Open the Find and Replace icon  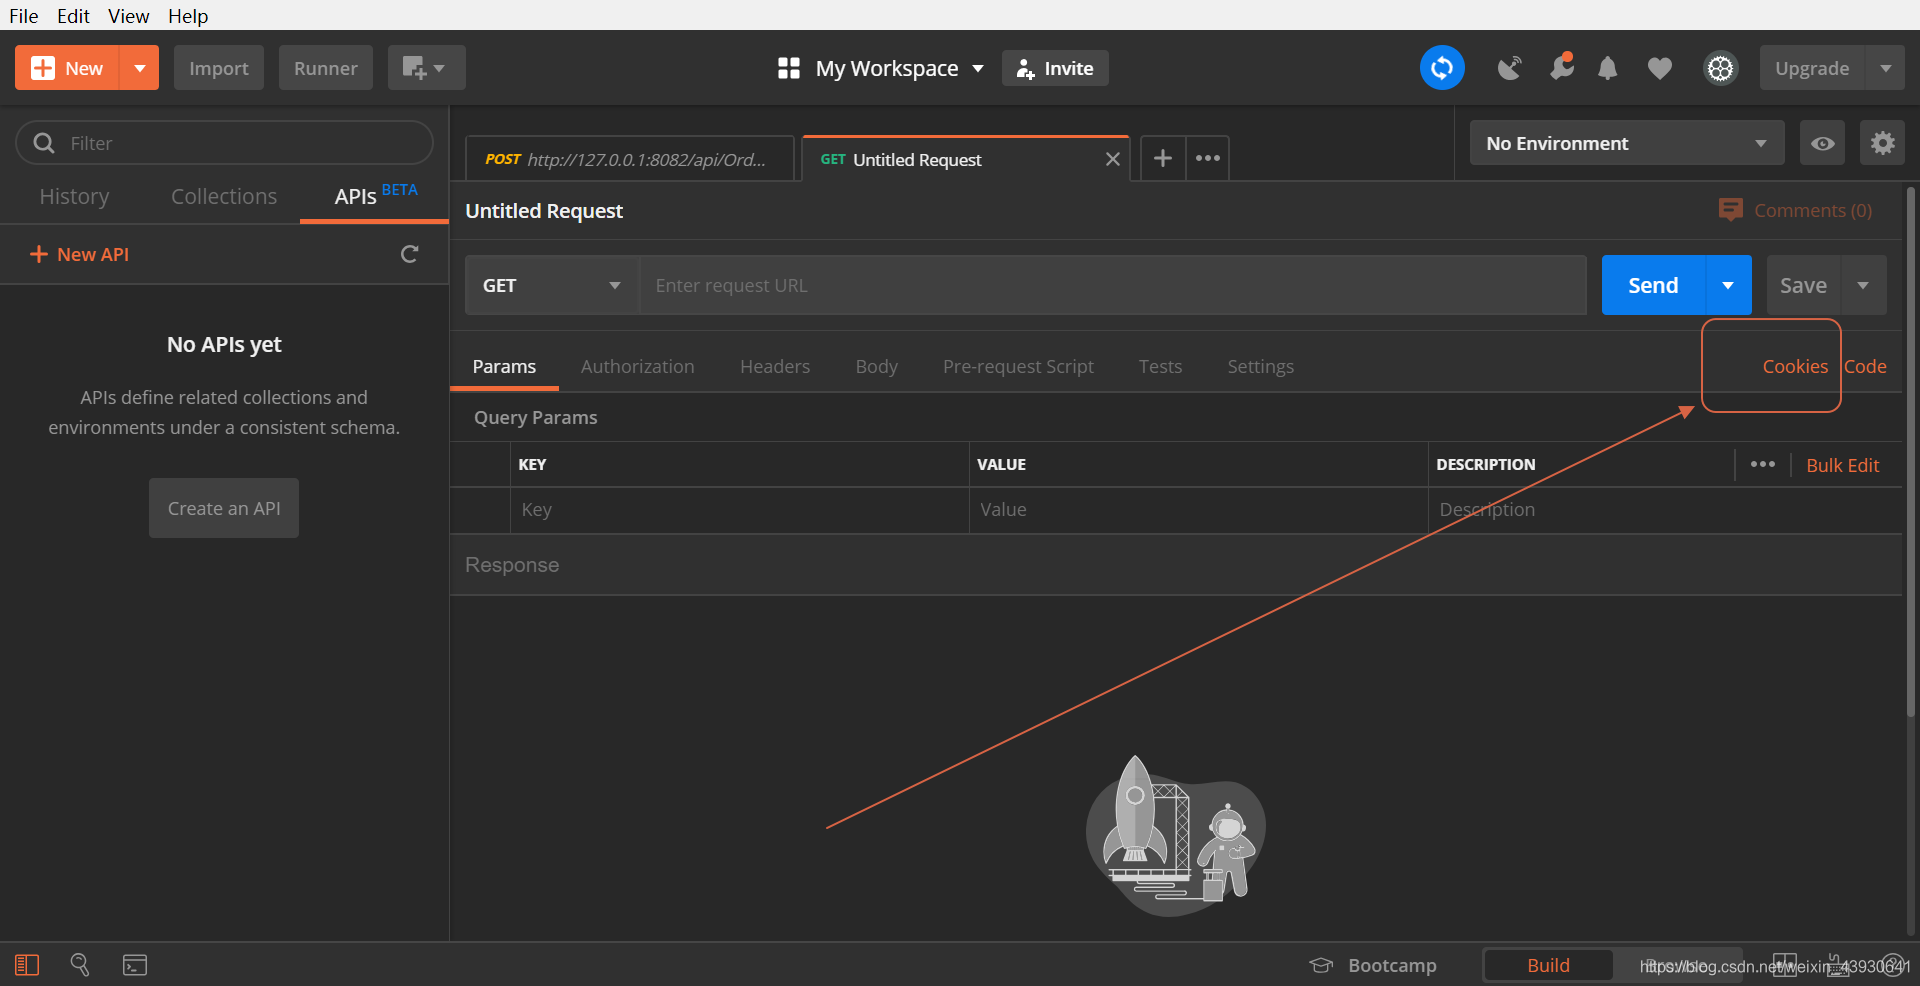pos(80,965)
